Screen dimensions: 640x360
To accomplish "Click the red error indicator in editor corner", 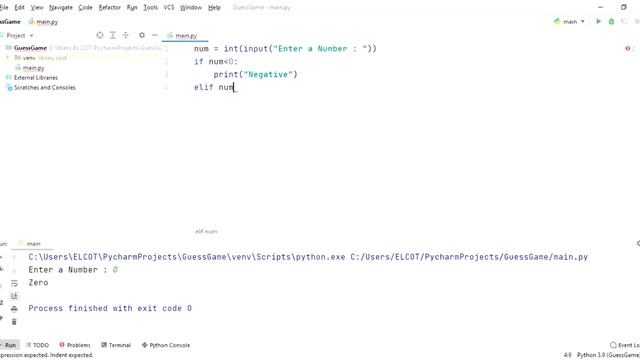I will [627, 48].
